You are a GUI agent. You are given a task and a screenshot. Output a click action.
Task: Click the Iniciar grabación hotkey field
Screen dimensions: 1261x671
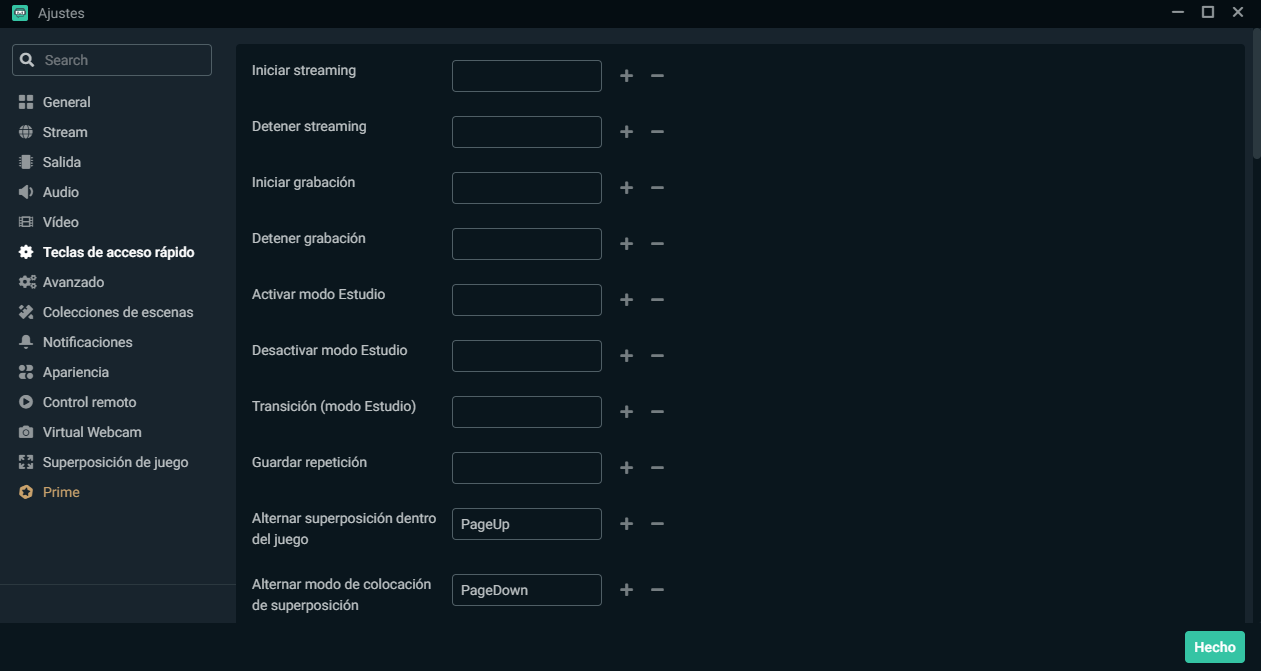point(526,187)
